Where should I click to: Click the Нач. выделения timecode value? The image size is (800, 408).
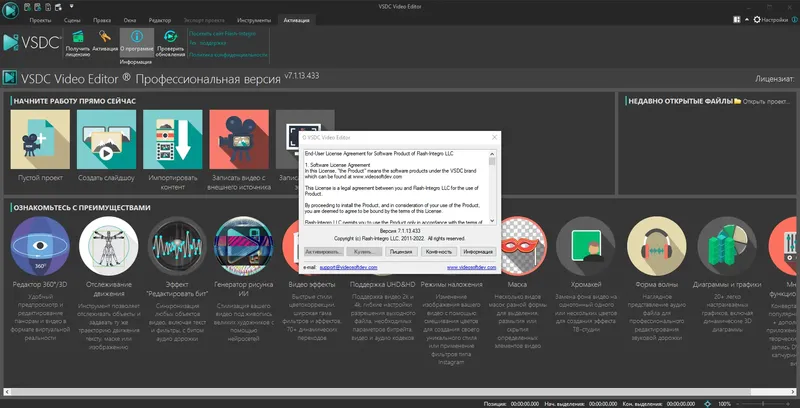pos(603,404)
